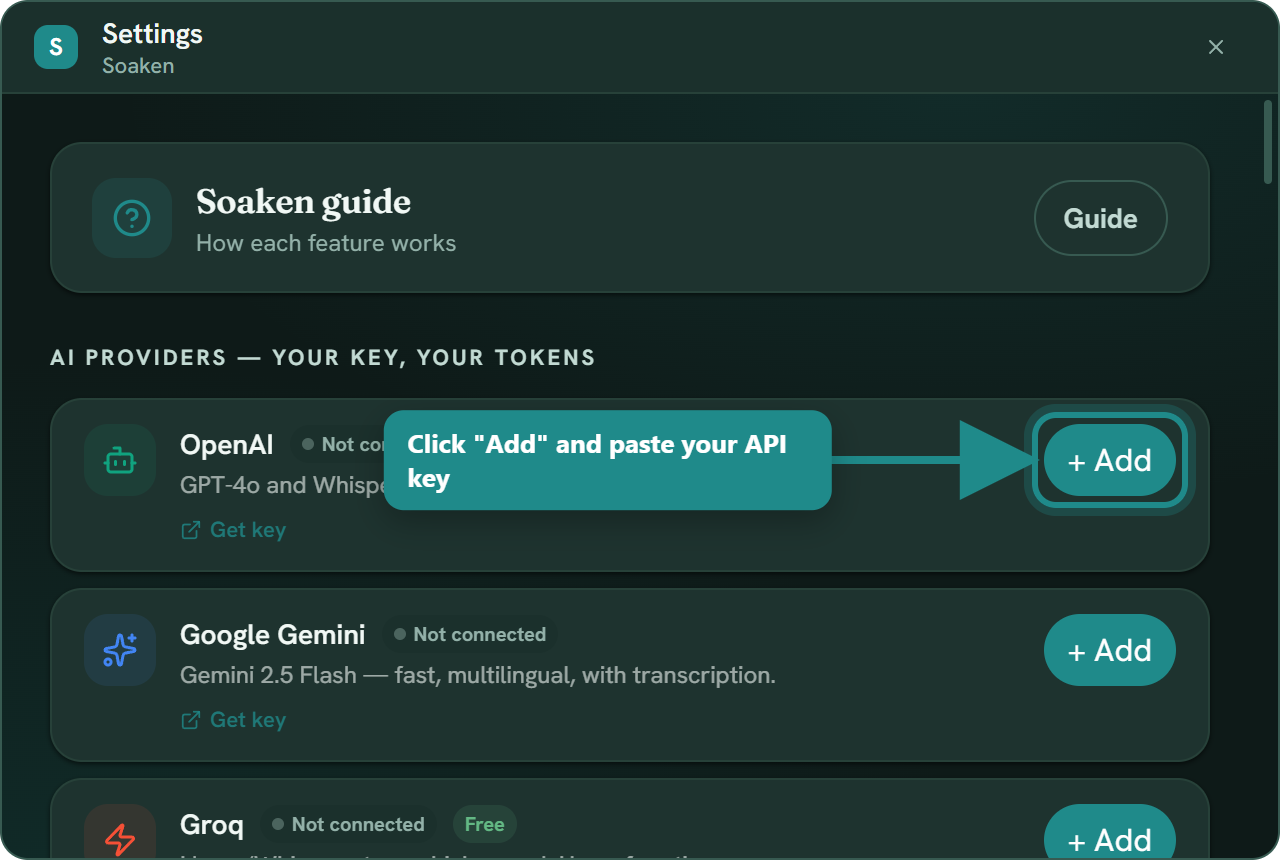This screenshot has width=1280, height=860.
Task: Click the OpenAI robot icon
Action: coord(120,460)
